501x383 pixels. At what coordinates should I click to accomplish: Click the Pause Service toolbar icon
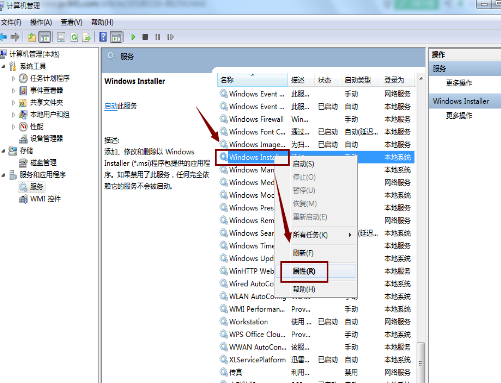point(158,37)
